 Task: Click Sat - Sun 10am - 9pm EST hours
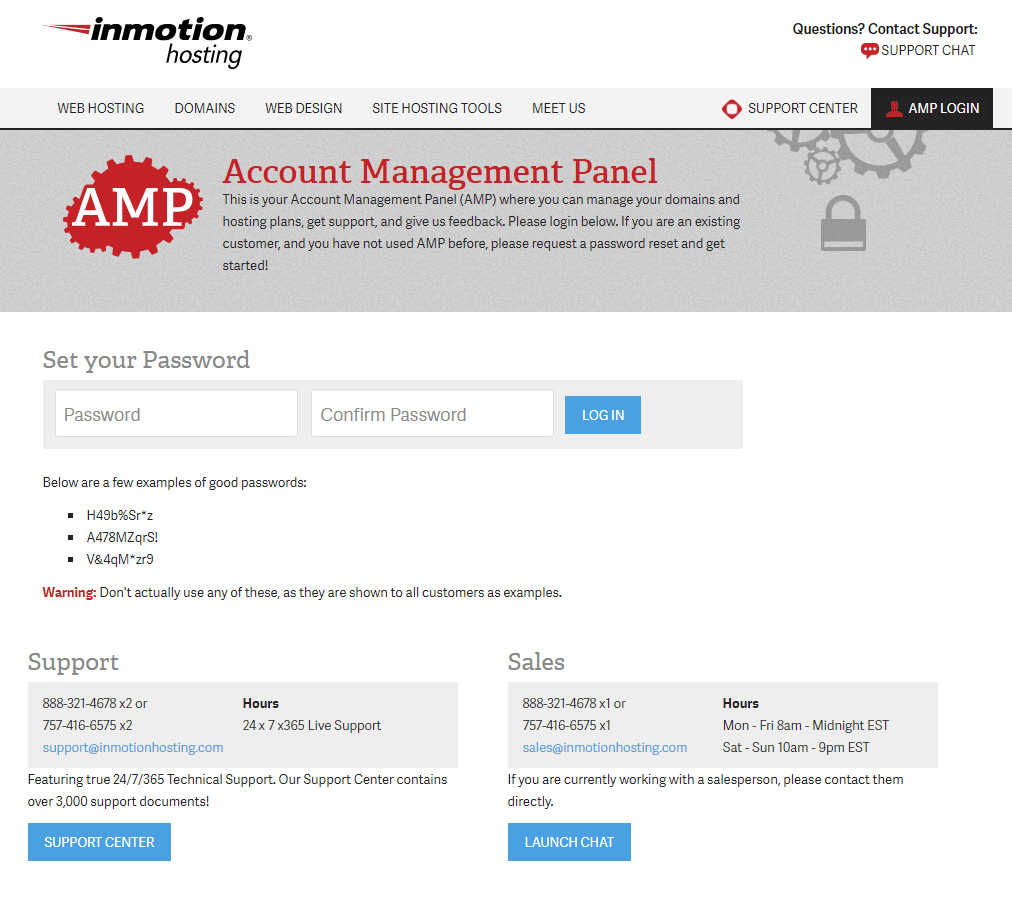tap(796, 747)
